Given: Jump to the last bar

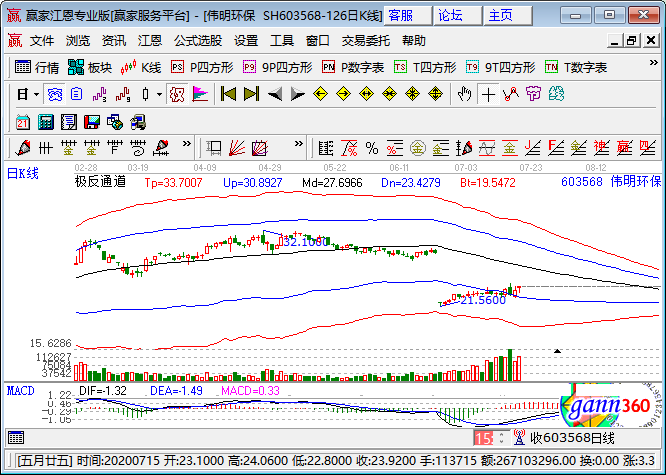Looking at the screenshot, I should (251, 94).
